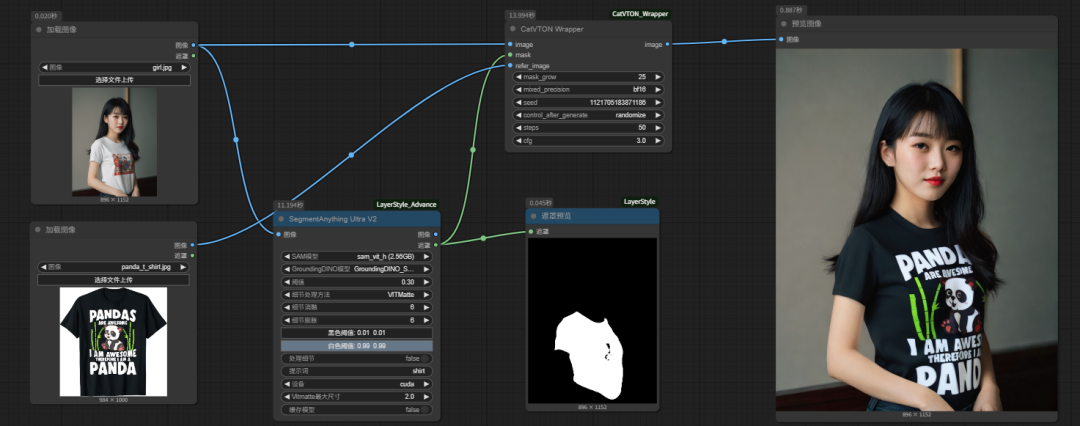This screenshot has height=426, width=1080.
Task: Increase mask_grow with its right arrow
Action: point(658,77)
